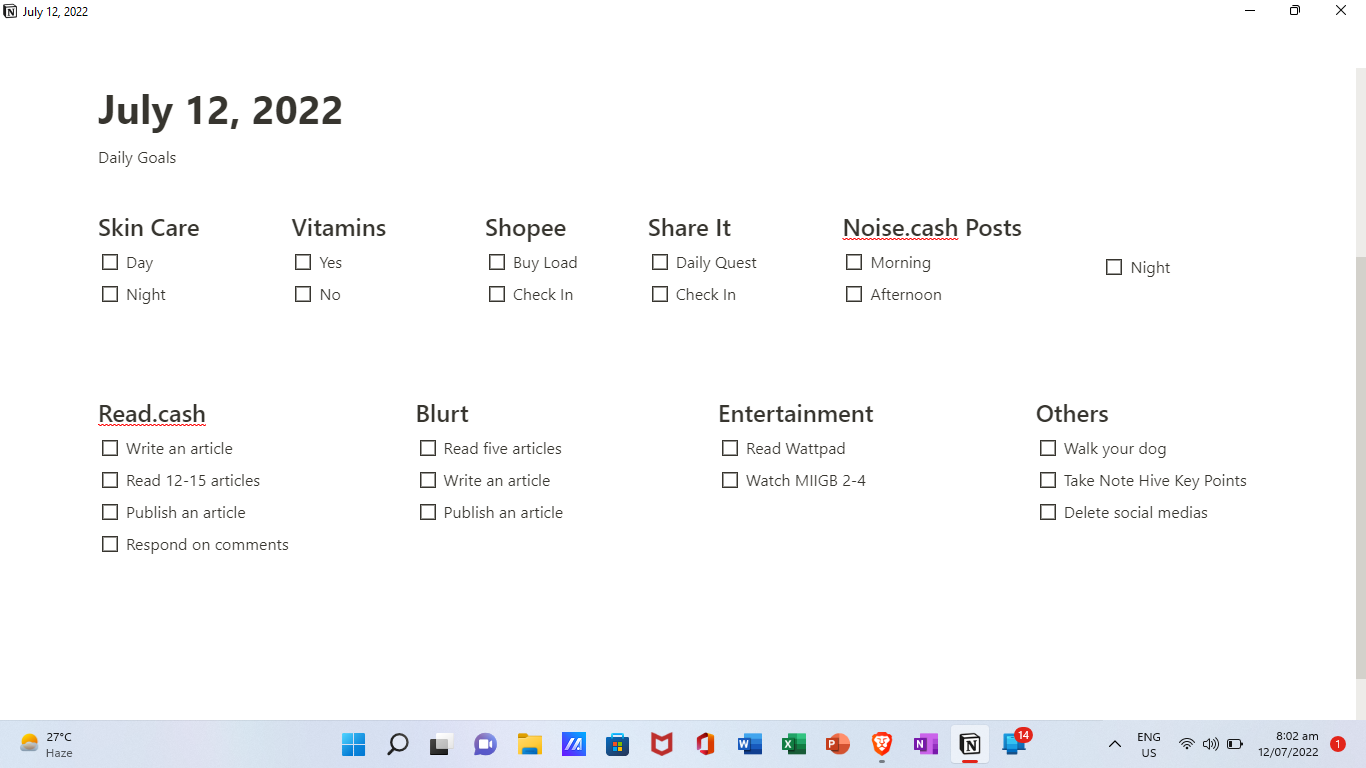Open the red notification count badge
This screenshot has height=768, width=1366.
tap(1338, 744)
